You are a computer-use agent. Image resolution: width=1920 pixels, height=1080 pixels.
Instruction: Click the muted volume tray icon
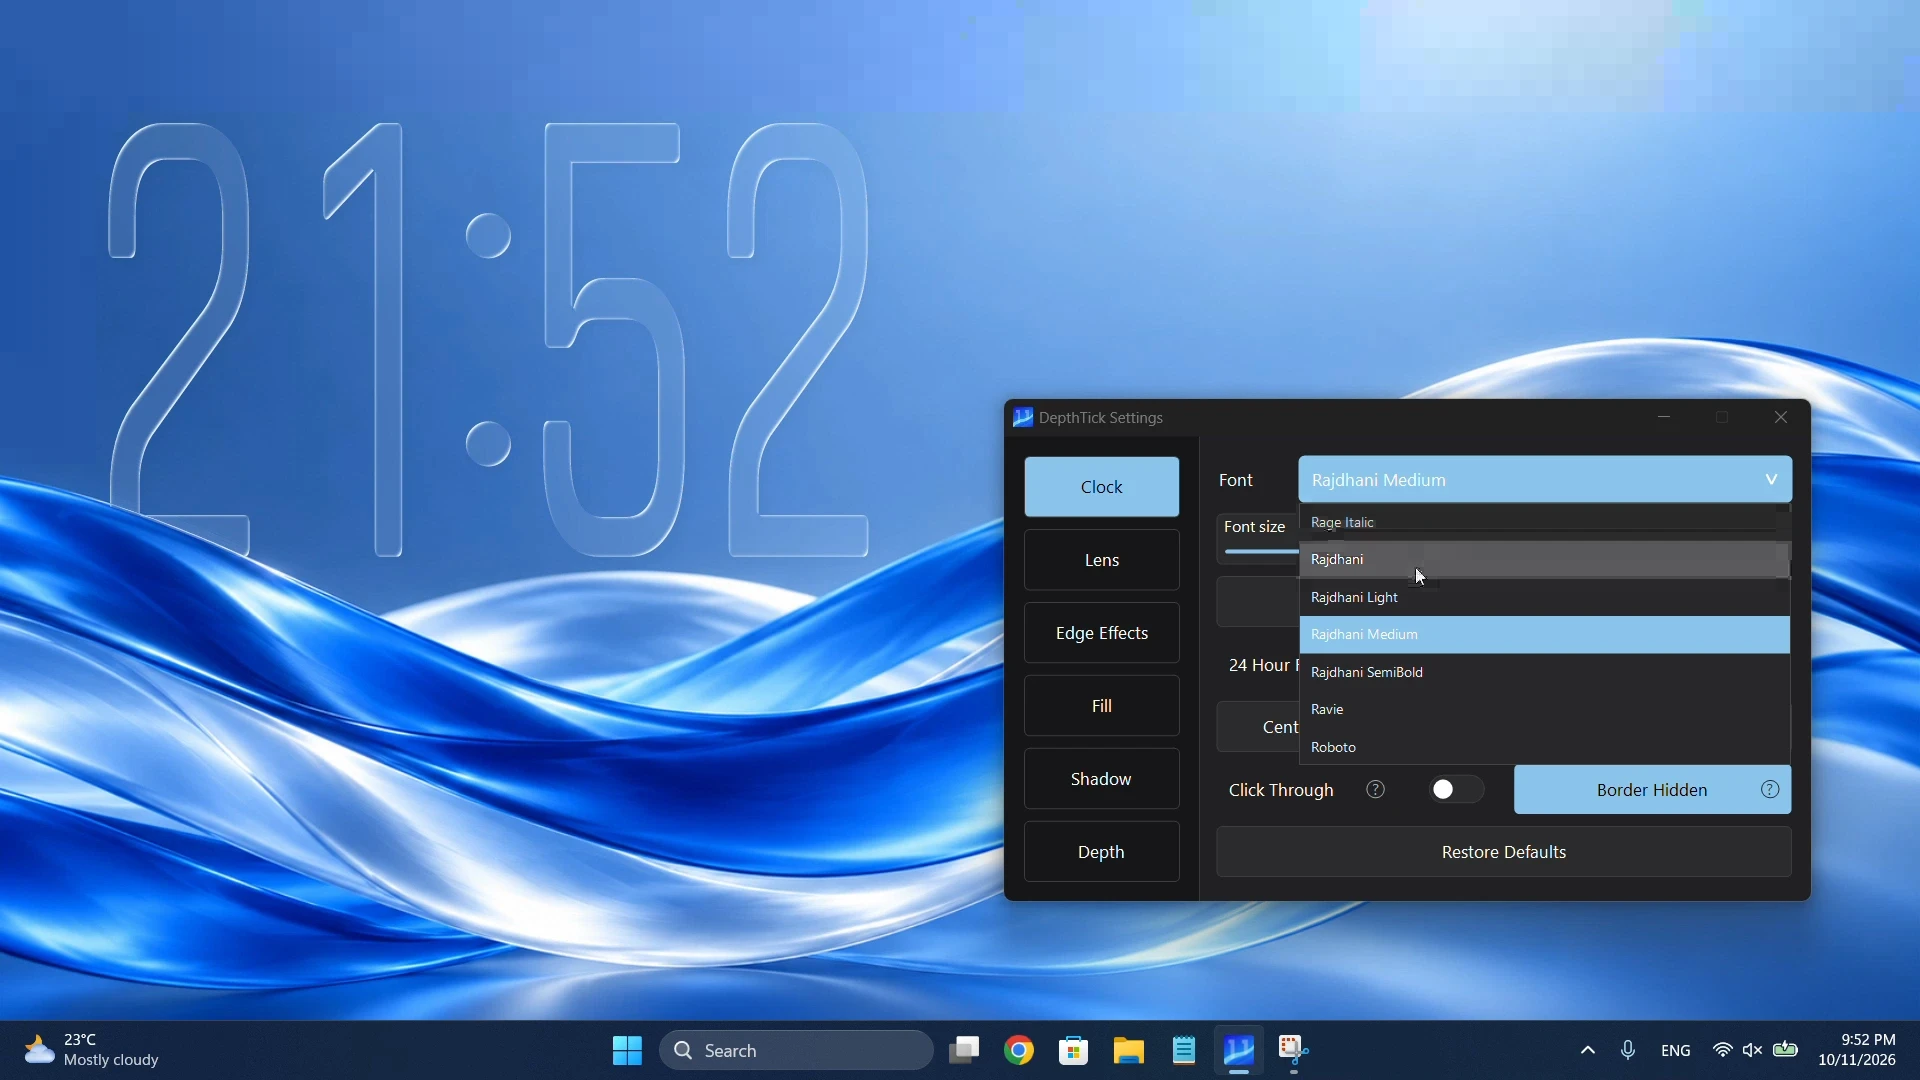pyautogui.click(x=1754, y=1052)
